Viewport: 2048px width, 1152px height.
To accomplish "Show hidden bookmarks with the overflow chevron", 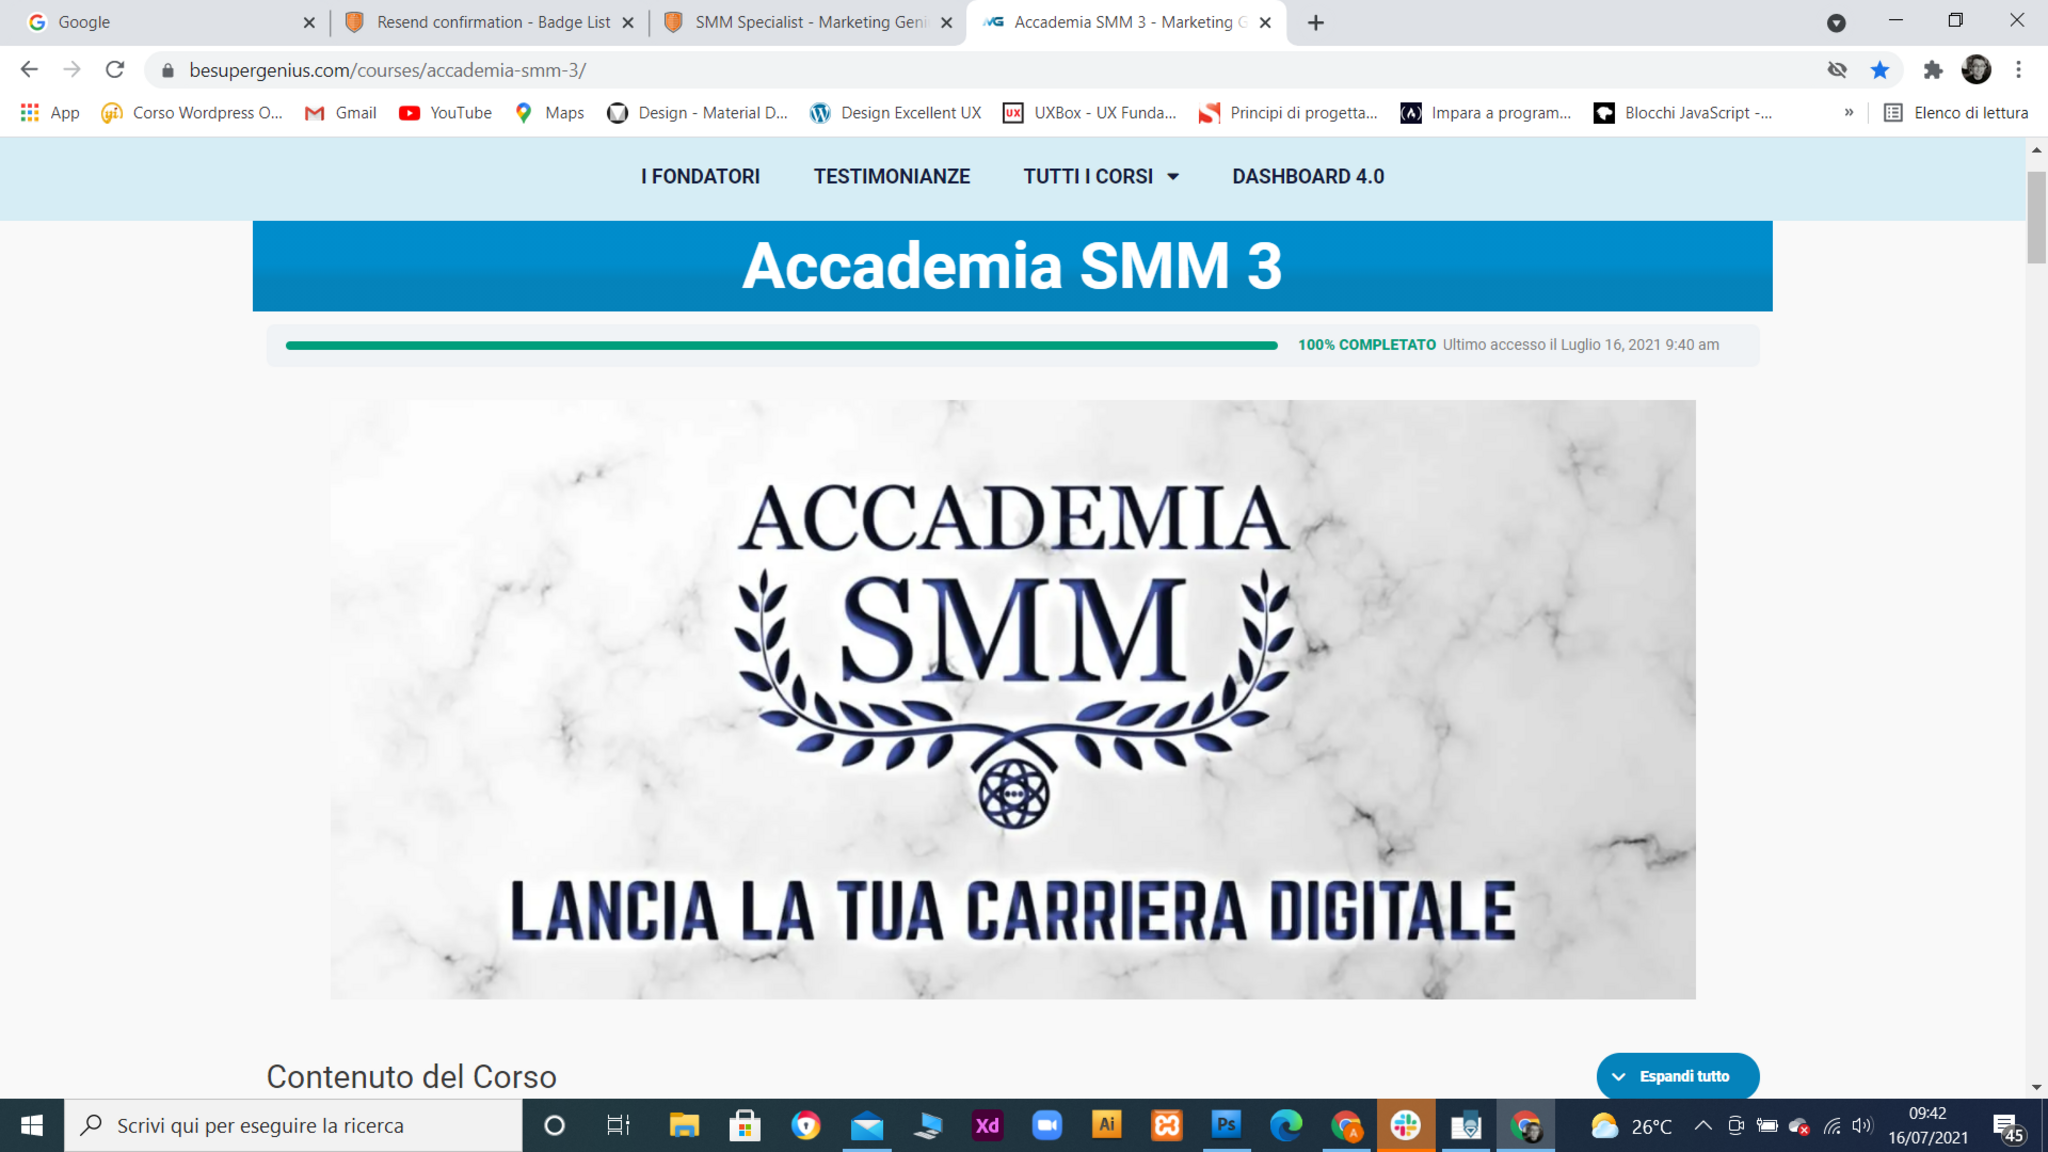I will pos(1849,113).
